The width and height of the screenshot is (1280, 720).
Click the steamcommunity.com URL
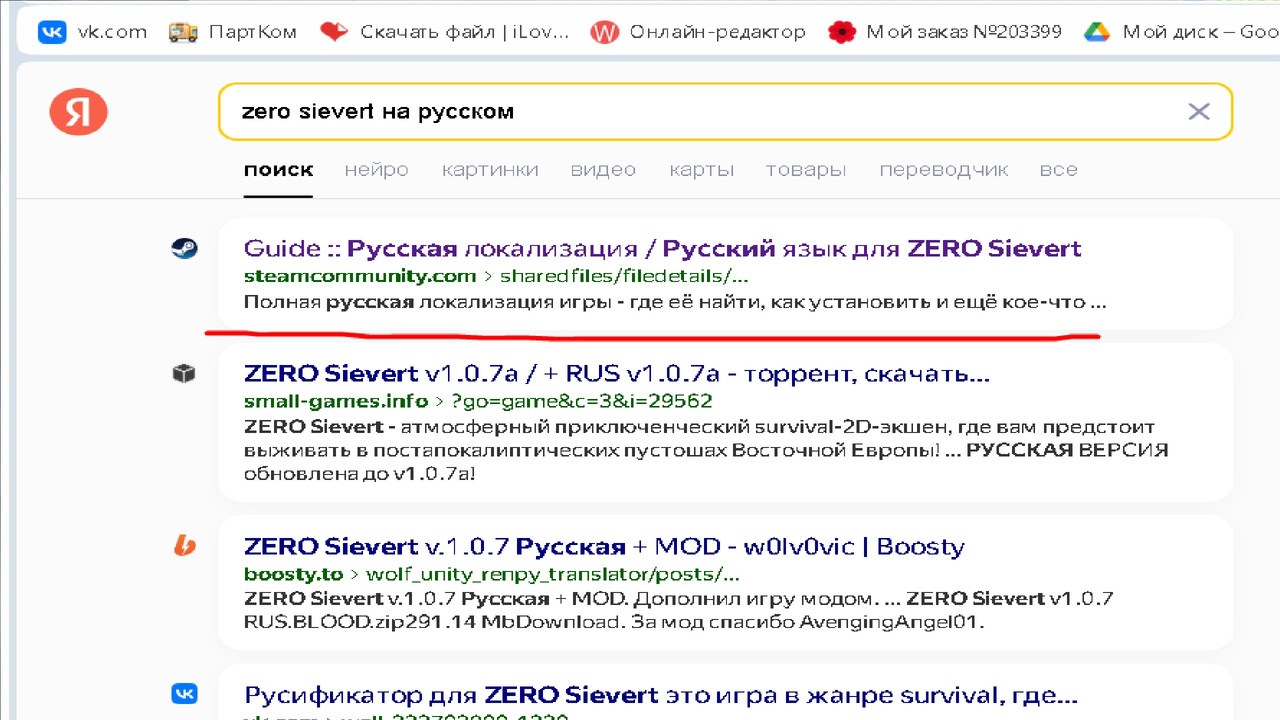[x=360, y=276]
